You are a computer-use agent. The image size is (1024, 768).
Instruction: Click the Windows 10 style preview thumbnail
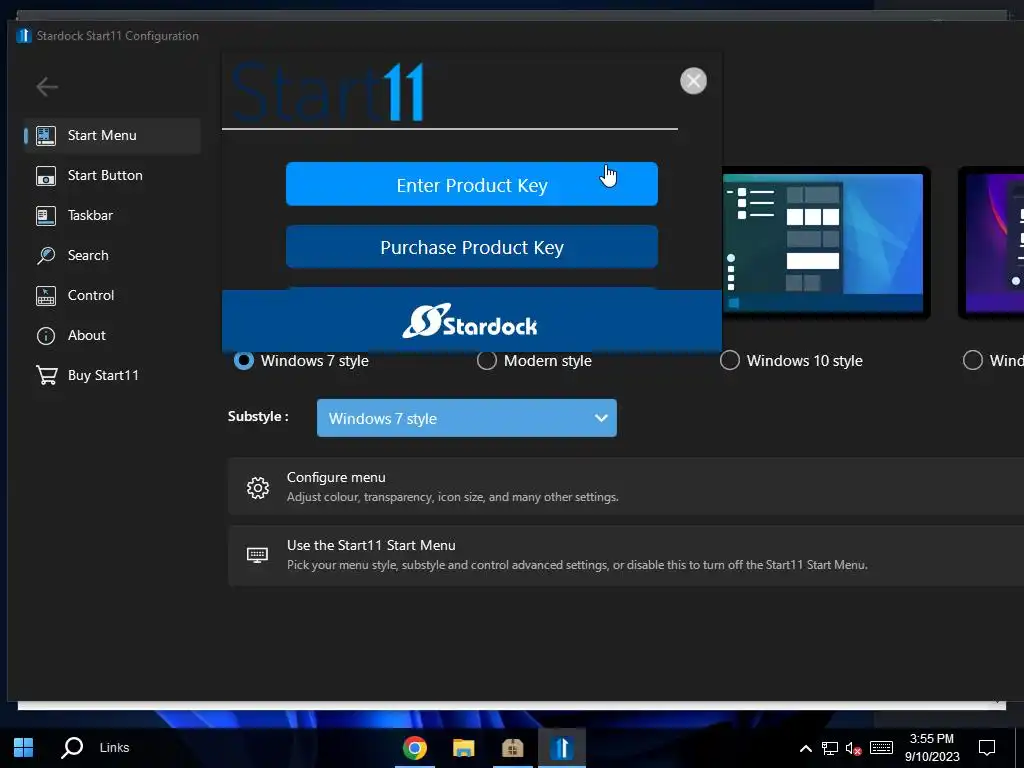826,243
